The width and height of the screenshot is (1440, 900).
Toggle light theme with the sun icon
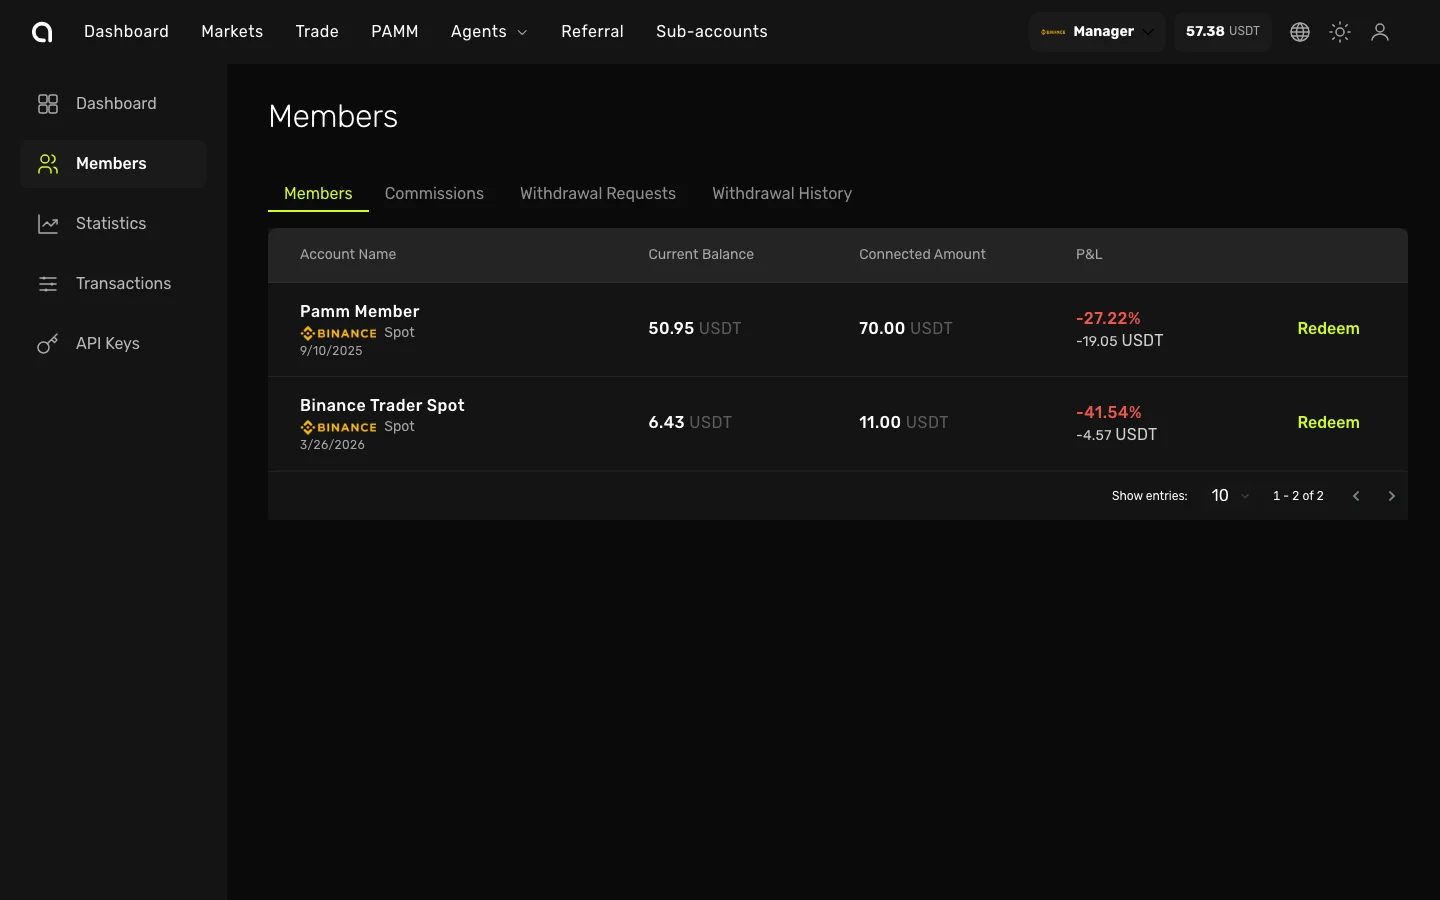click(x=1339, y=32)
